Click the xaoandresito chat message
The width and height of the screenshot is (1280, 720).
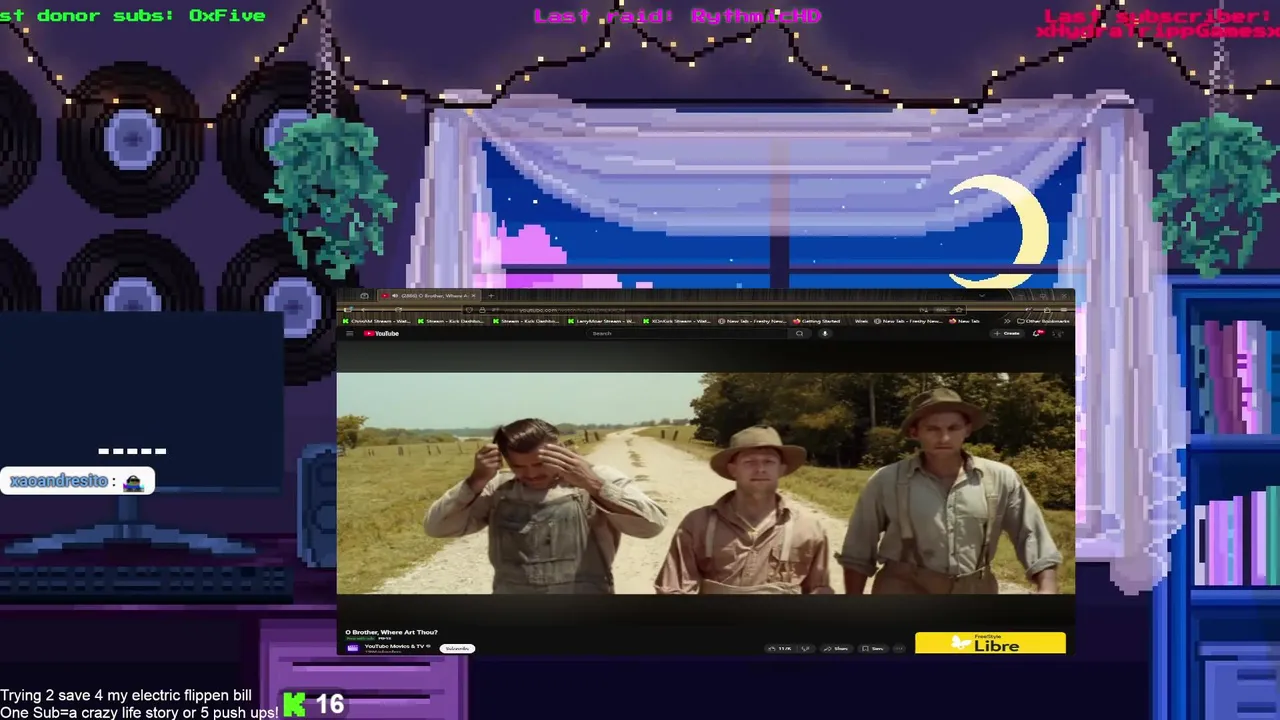[x=78, y=481]
